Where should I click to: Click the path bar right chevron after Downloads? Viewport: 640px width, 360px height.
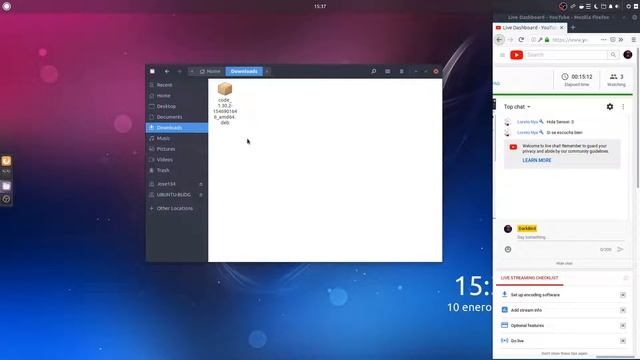coord(267,71)
